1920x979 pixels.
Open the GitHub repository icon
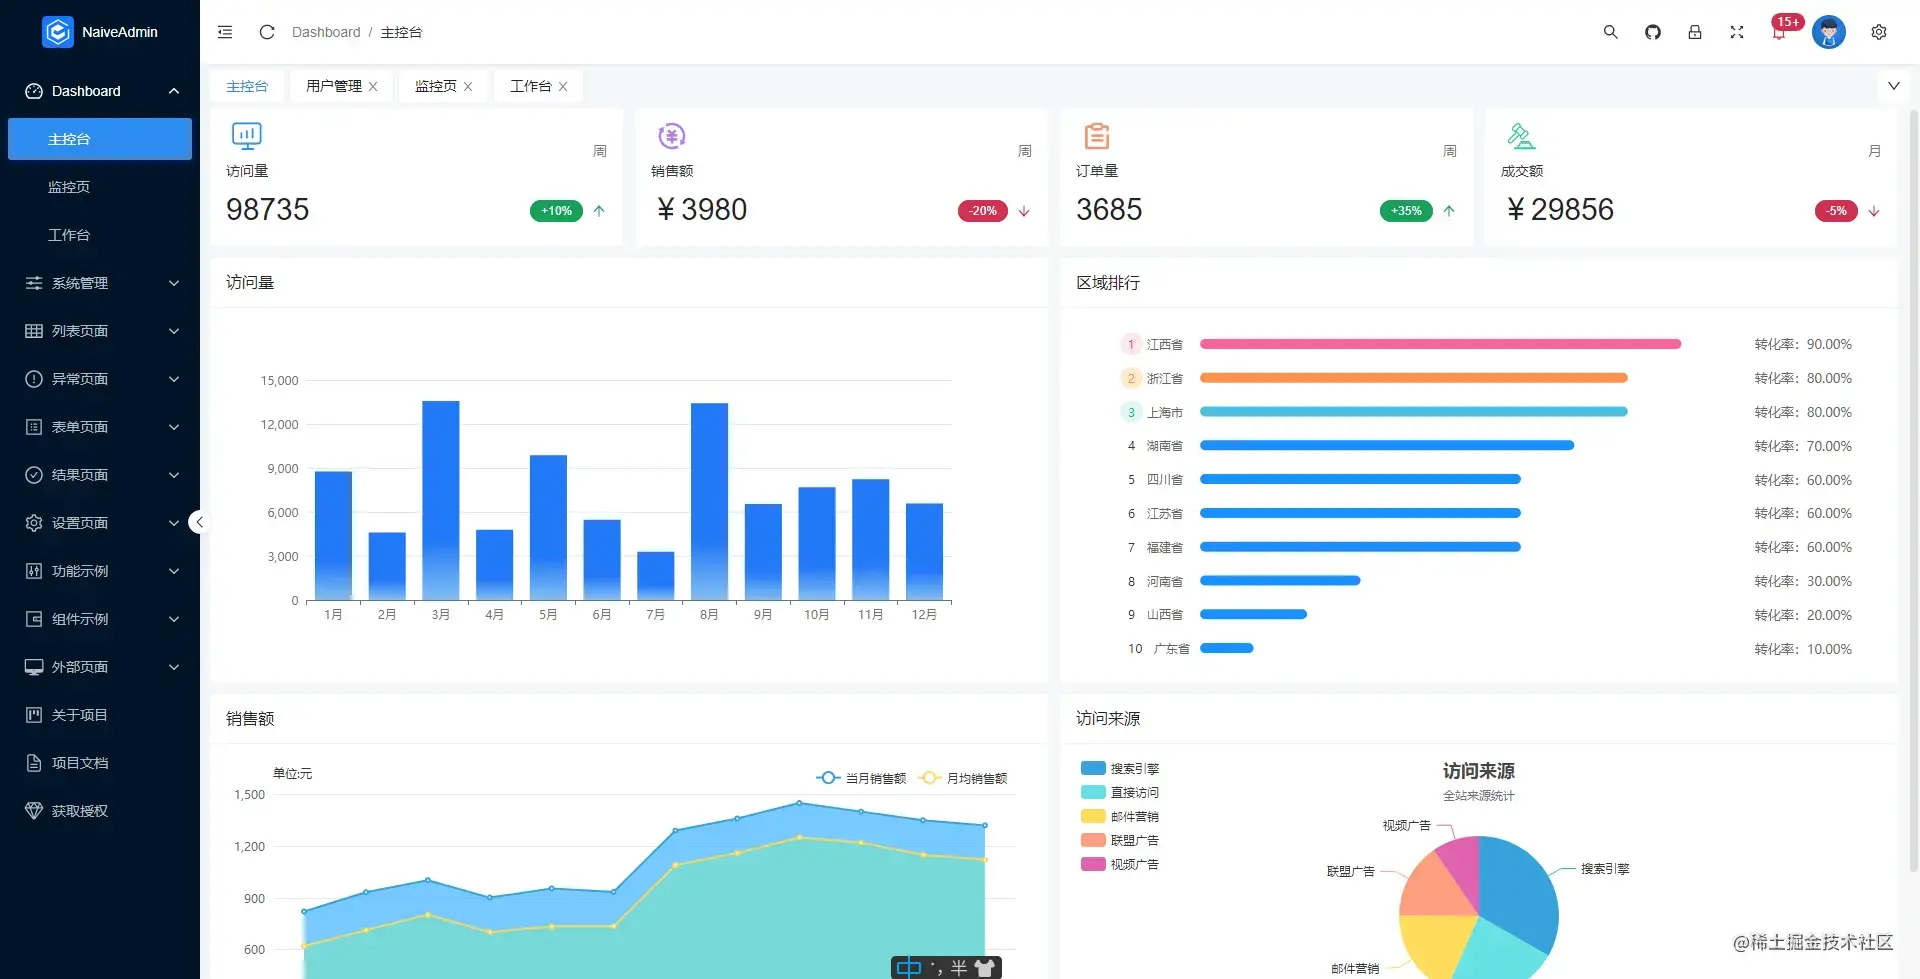coord(1653,32)
